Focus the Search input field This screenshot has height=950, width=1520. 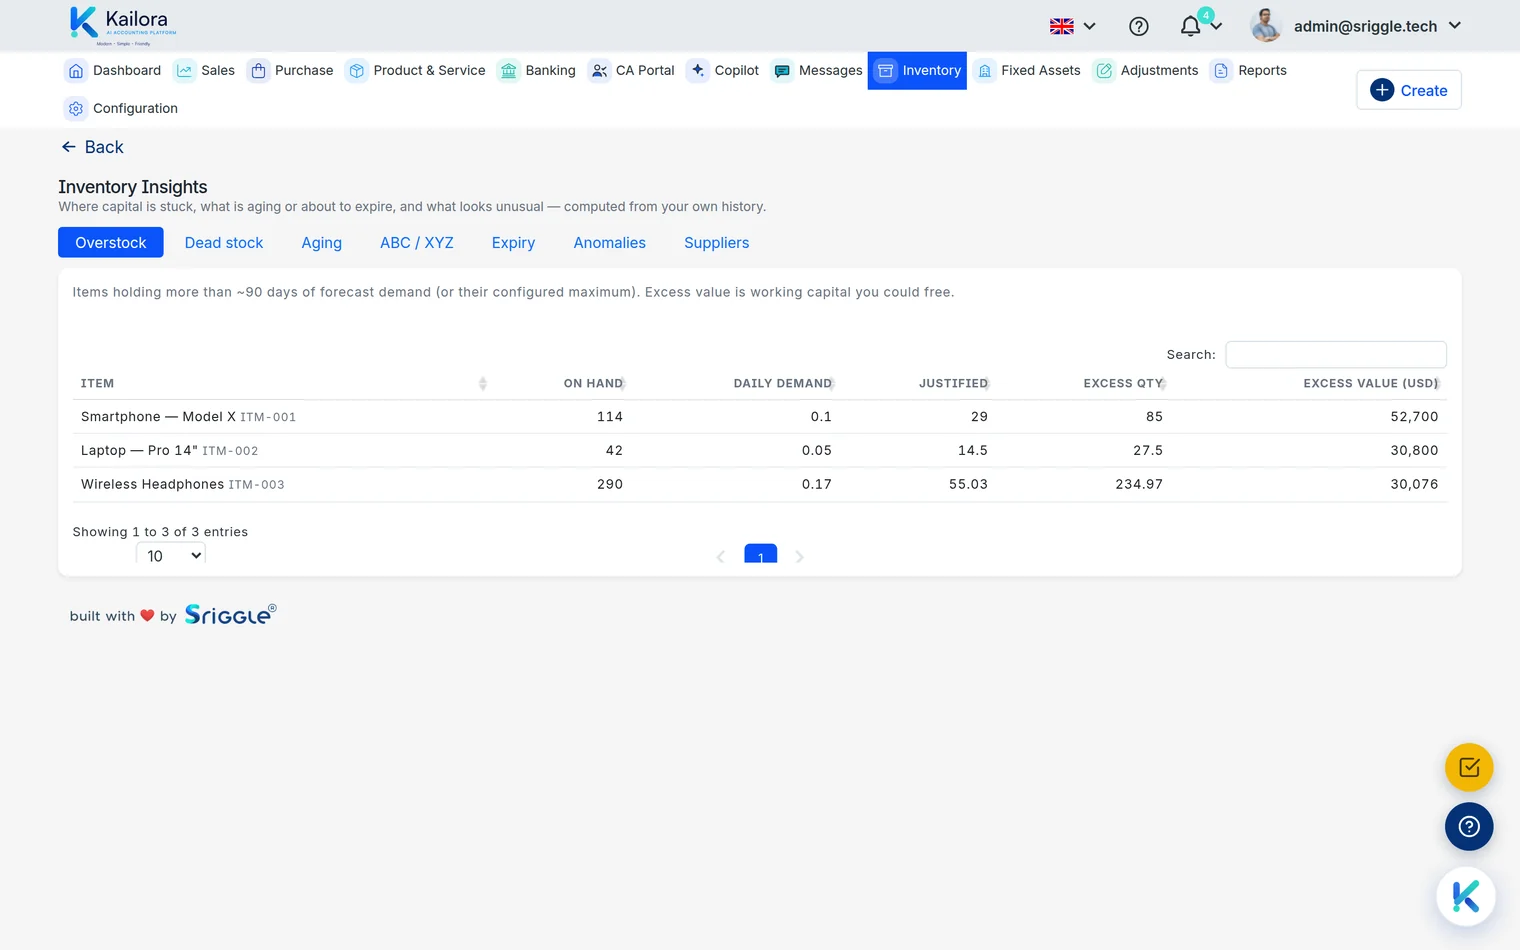[1336, 355]
